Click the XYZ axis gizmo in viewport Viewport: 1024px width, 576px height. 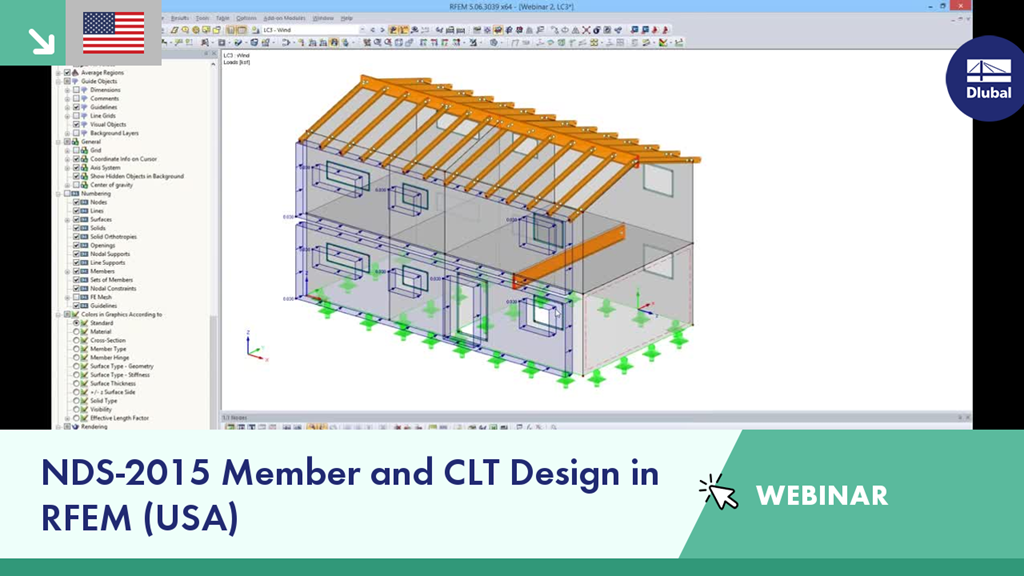pos(255,347)
